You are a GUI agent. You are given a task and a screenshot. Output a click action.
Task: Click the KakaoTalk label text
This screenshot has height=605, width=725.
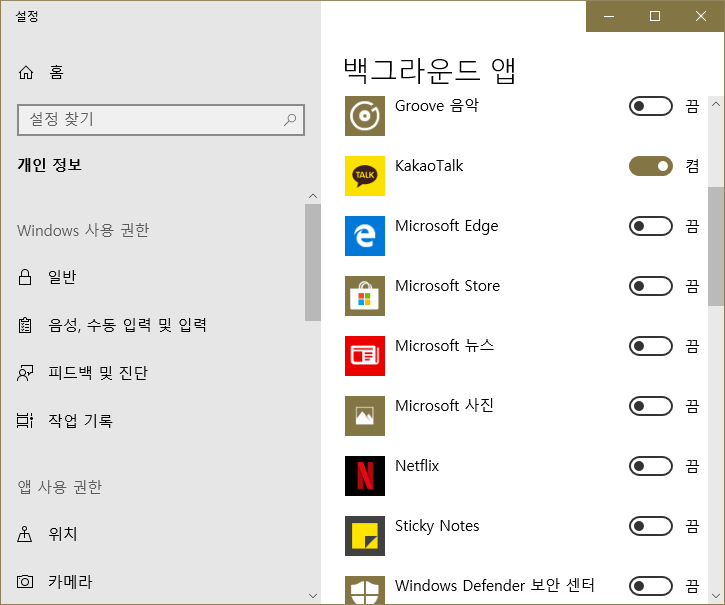pyautogui.click(x=429, y=166)
